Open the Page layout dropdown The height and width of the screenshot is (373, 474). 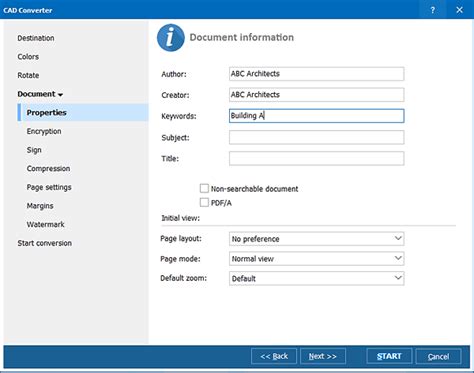pyautogui.click(x=316, y=239)
